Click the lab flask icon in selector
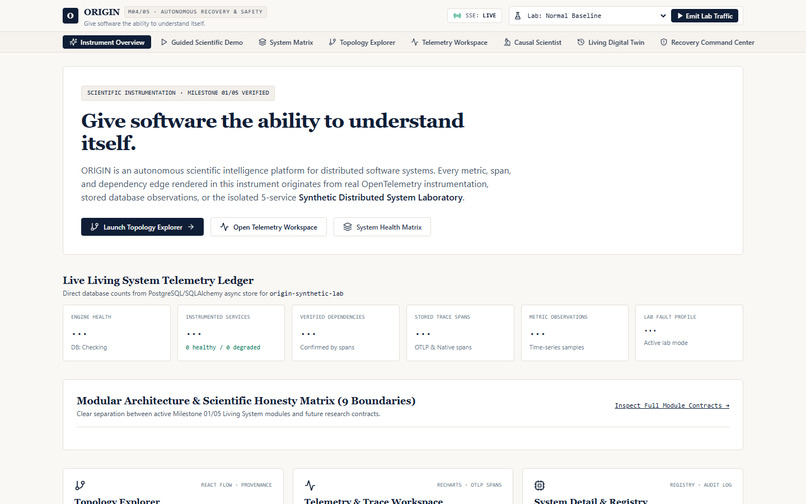The image size is (806, 504). 518,16
